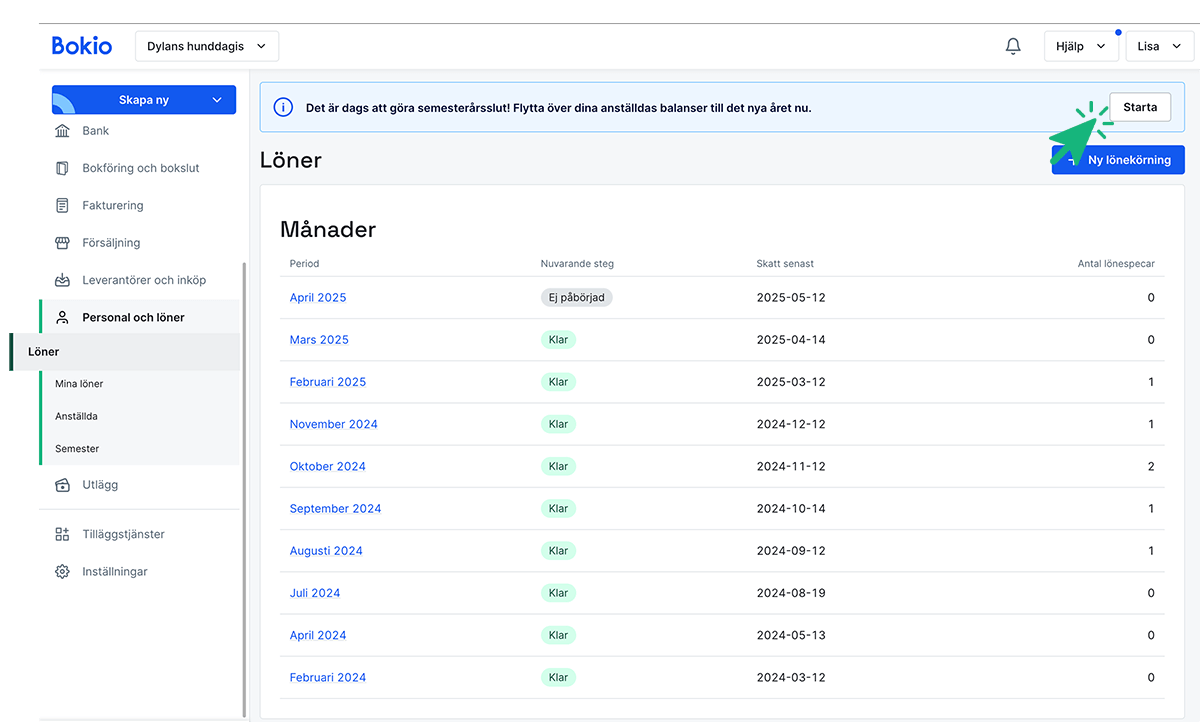Screen dimensions: 1200x722
Task: Click the info icon in semester banner
Action: [283, 108]
